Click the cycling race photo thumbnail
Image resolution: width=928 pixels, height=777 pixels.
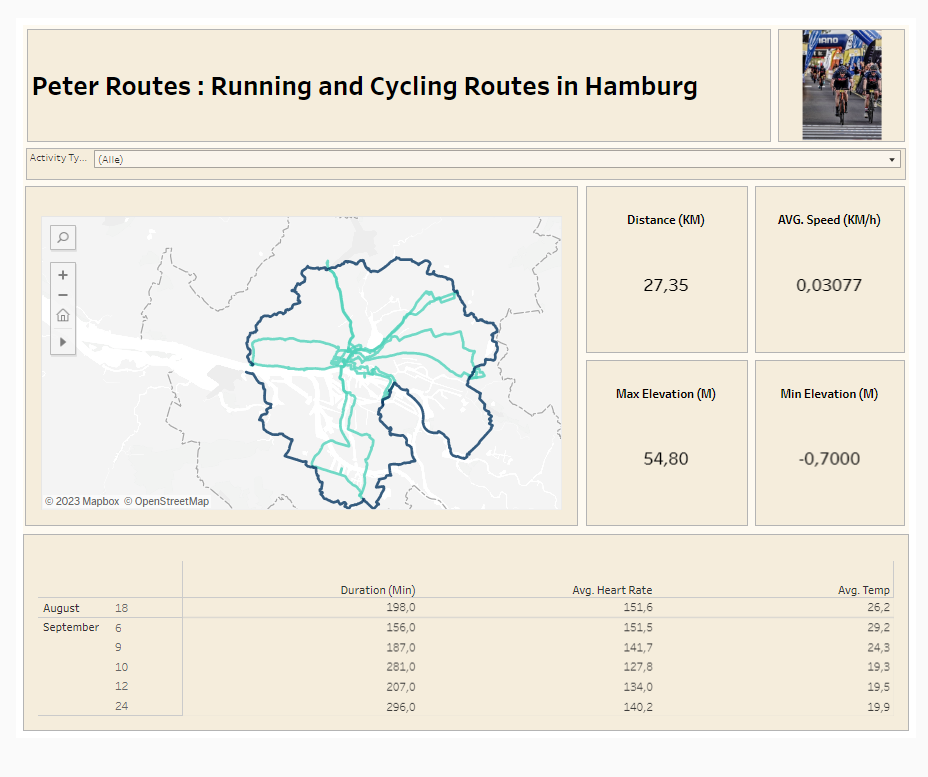pos(841,84)
